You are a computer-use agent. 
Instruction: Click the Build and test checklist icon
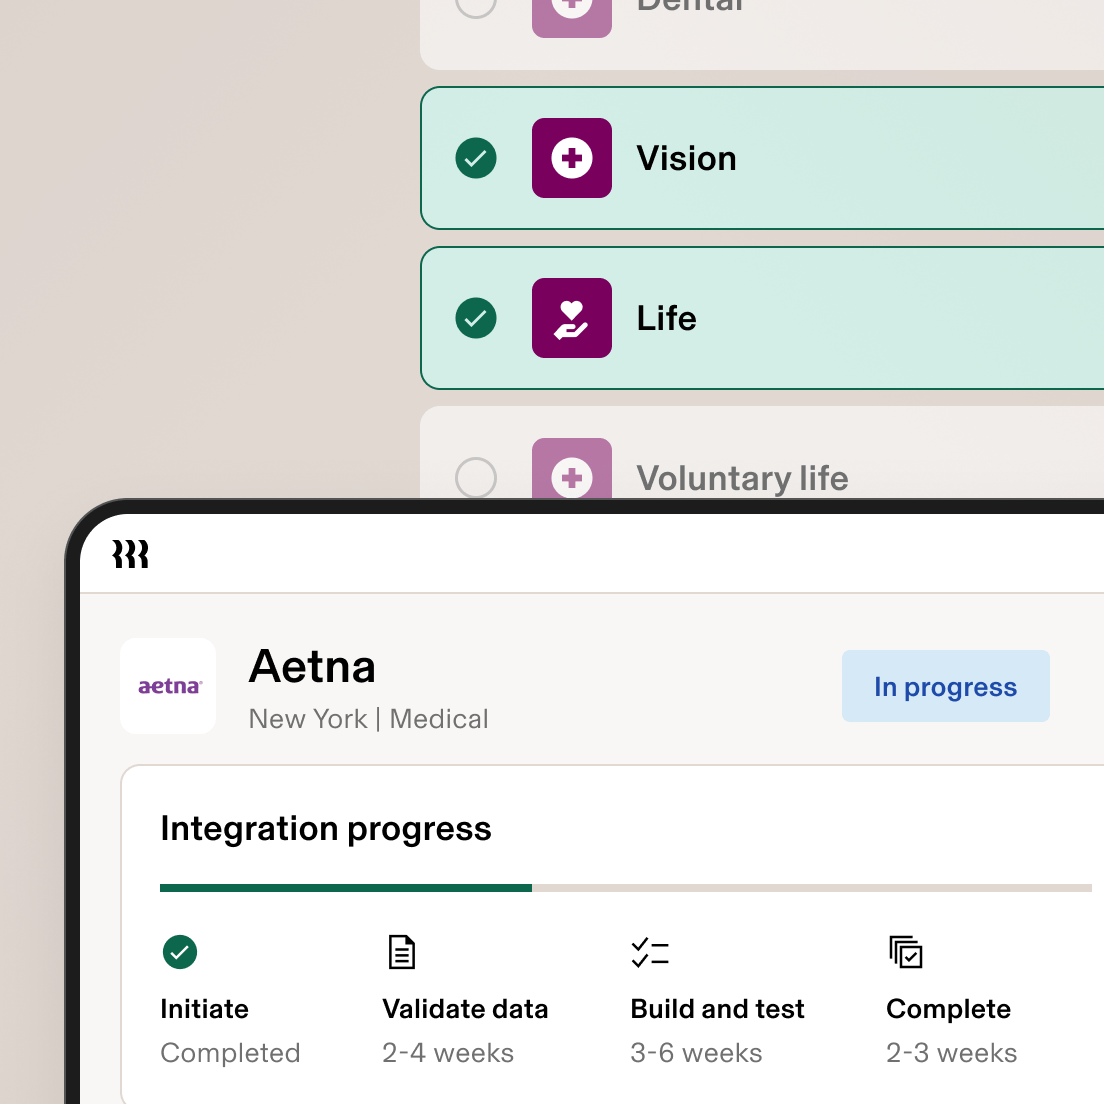coord(650,952)
